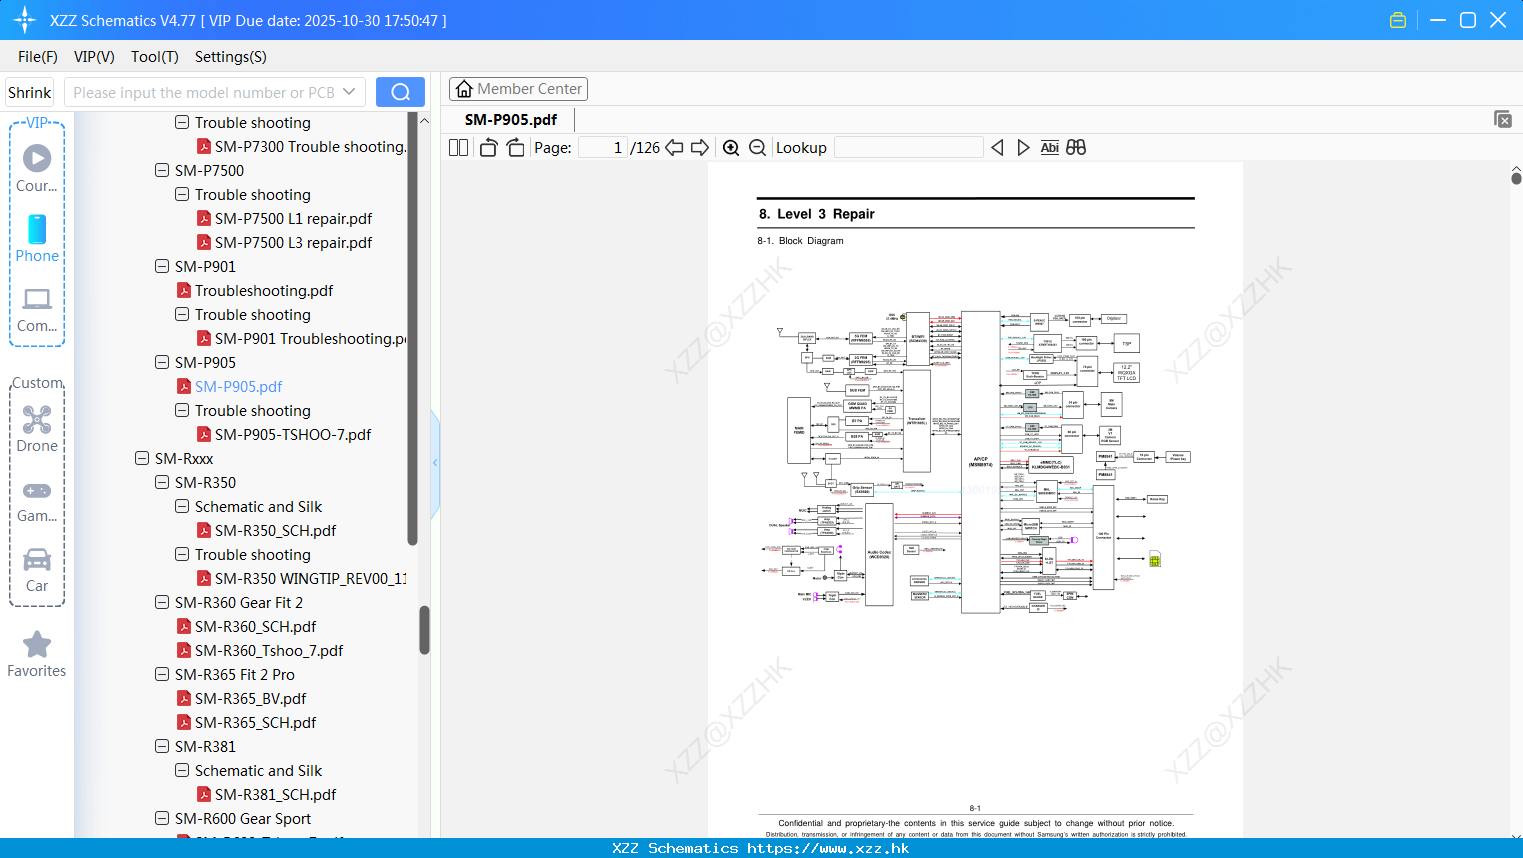Open SM-R350 WINGTIP_REV00 file
The height and width of the screenshot is (858, 1523).
point(310,578)
